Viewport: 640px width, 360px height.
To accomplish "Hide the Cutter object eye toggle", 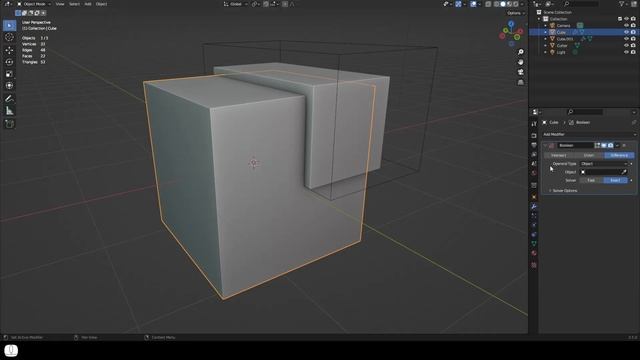I will tap(626, 45).
